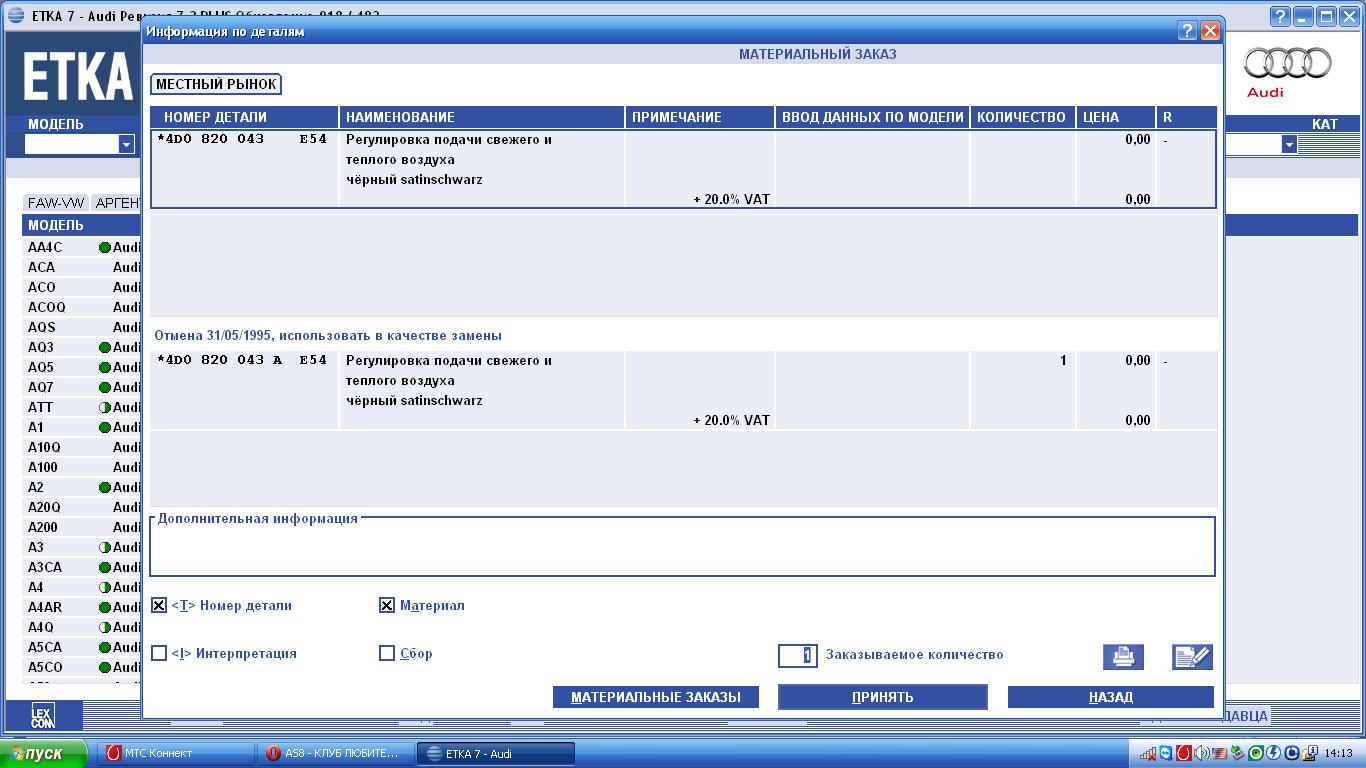Click the blue lightning bolt tray icon
The width and height of the screenshot is (1366, 768).
(x=1273, y=753)
